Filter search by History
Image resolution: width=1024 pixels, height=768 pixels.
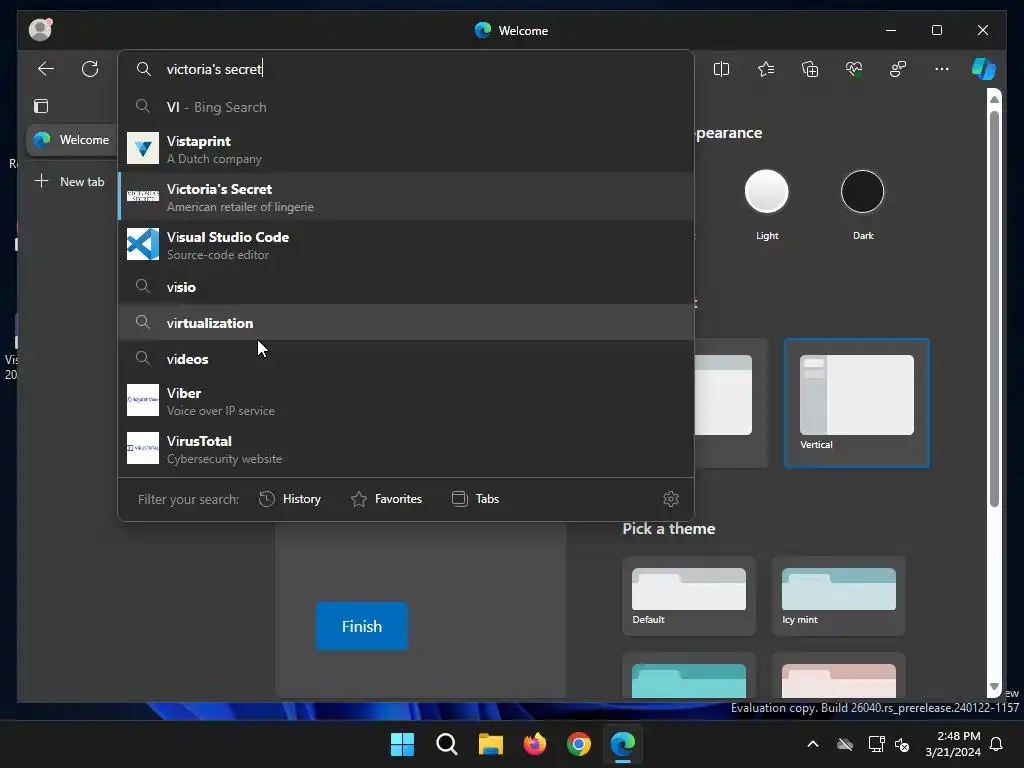(x=290, y=499)
